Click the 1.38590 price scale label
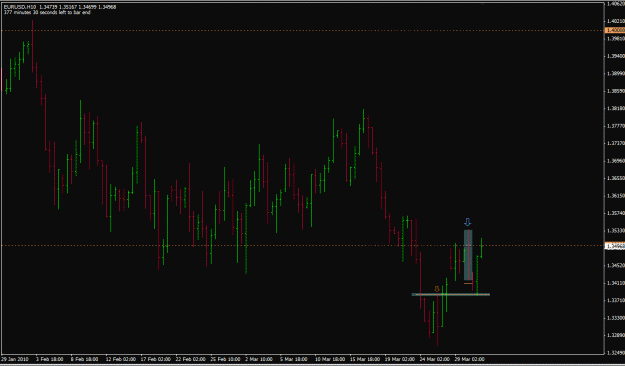Image resolution: width=625 pixels, height=366 pixels. pos(615,91)
